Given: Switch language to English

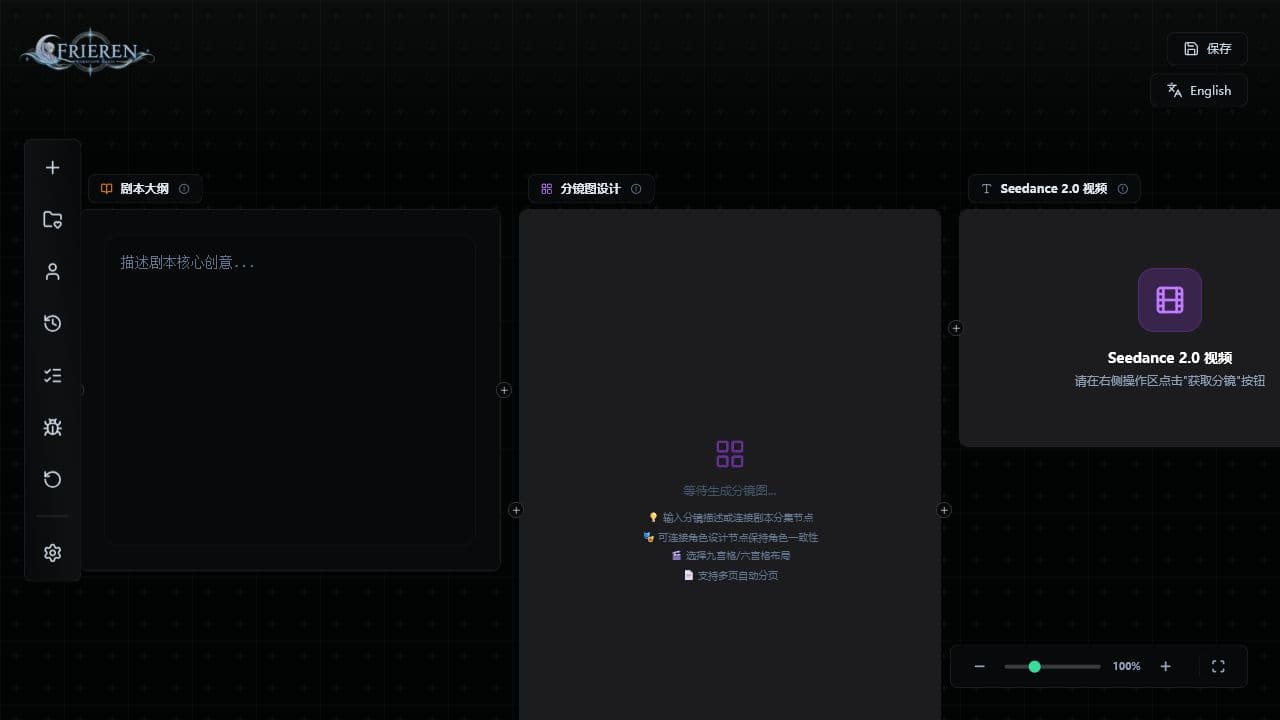Looking at the screenshot, I should (x=1199, y=90).
